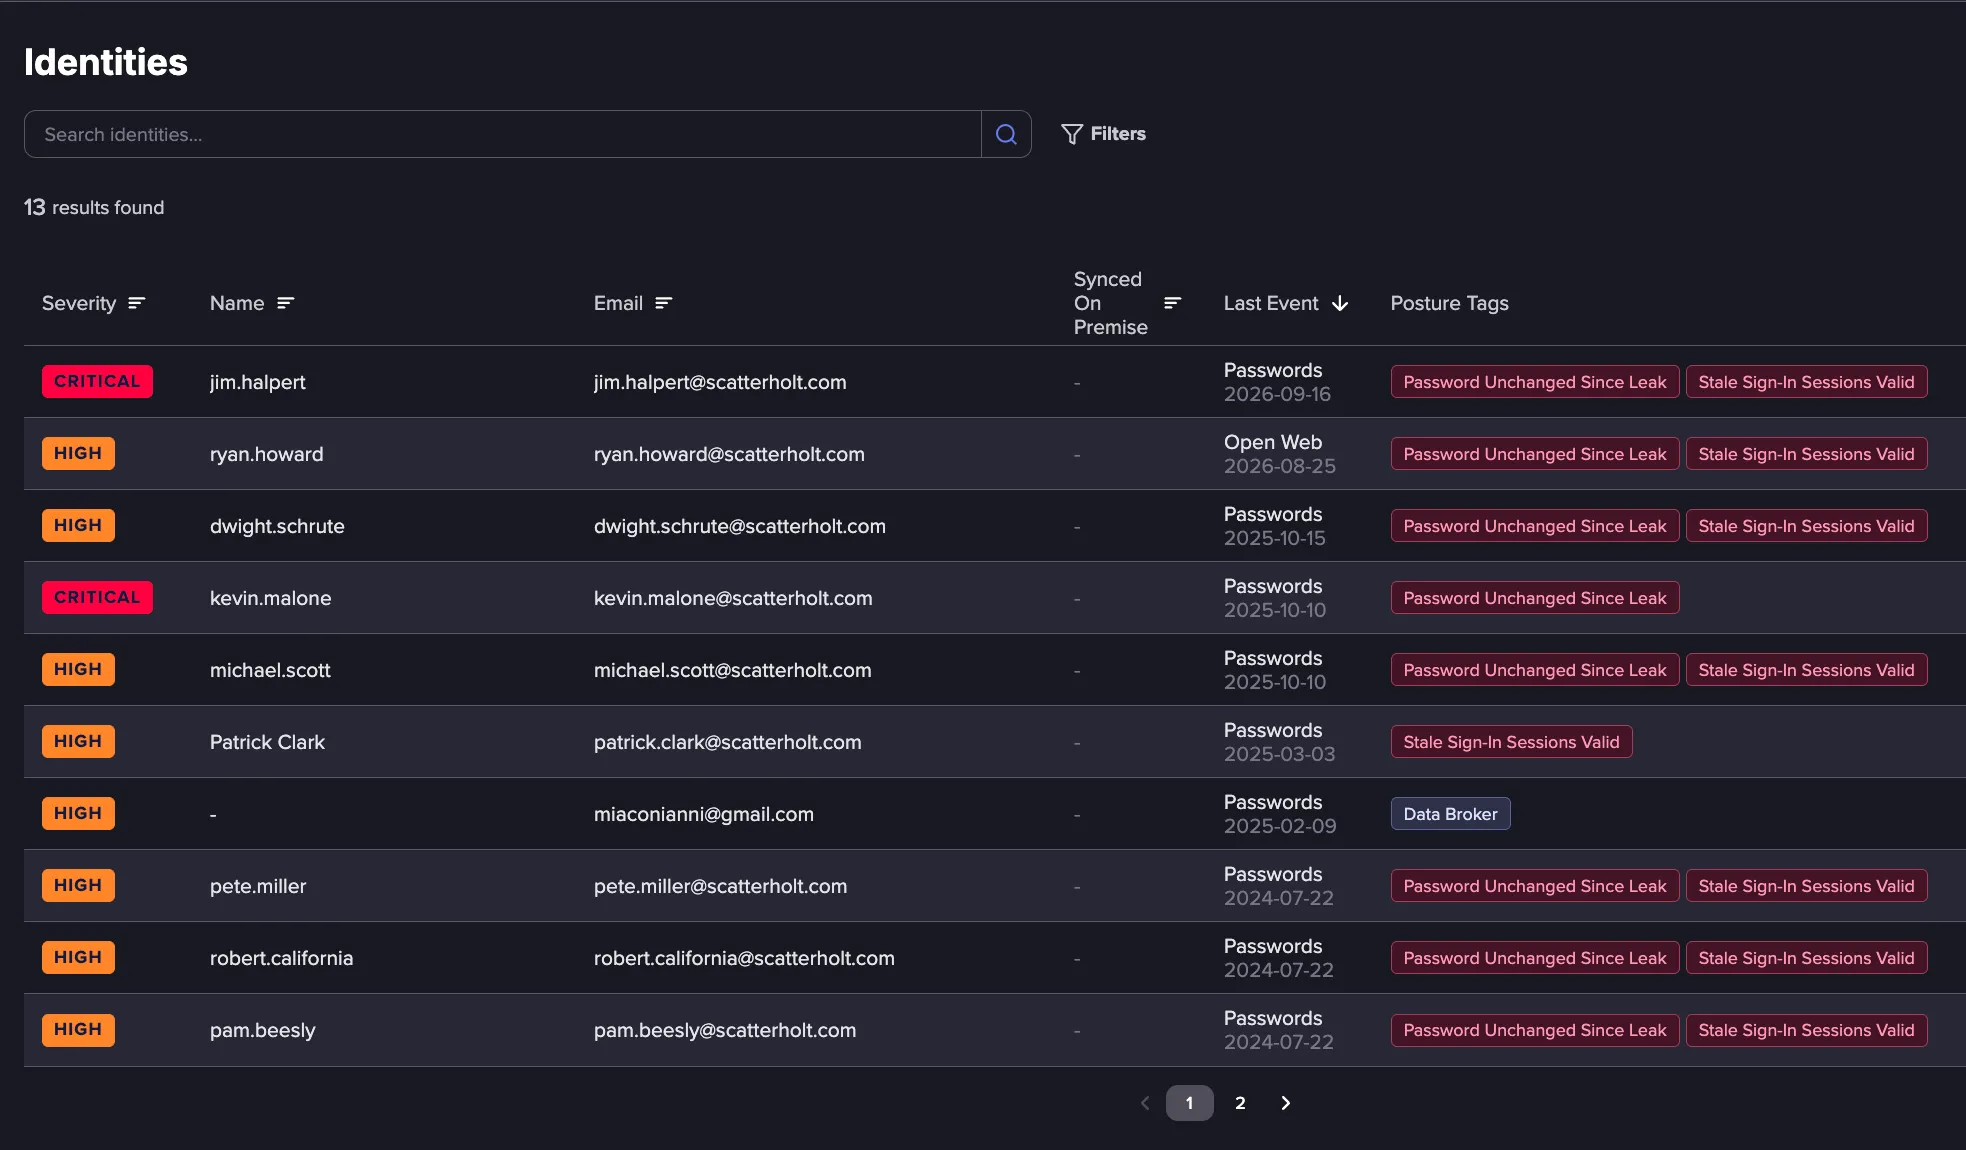Screen dimensions: 1966x1150
Task: Click Posture Tags column header
Action: pos(1449,303)
